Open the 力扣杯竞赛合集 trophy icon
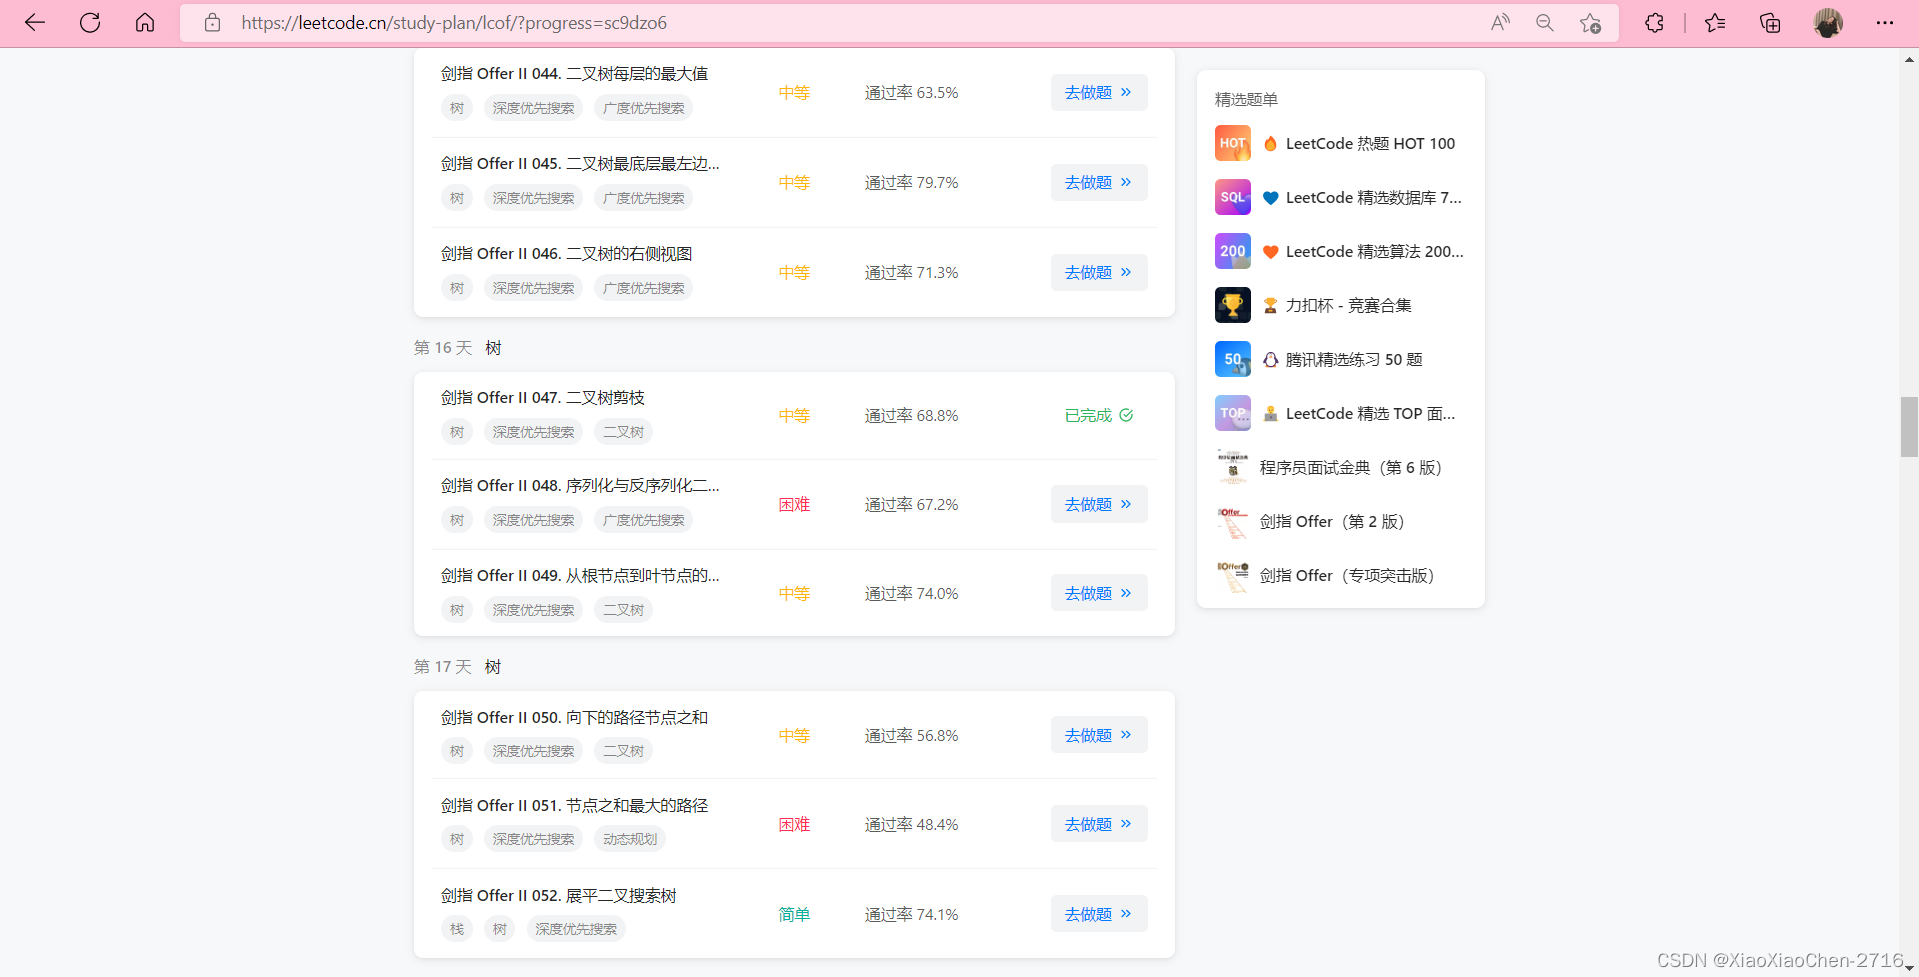This screenshot has height=977, width=1919. (1232, 305)
